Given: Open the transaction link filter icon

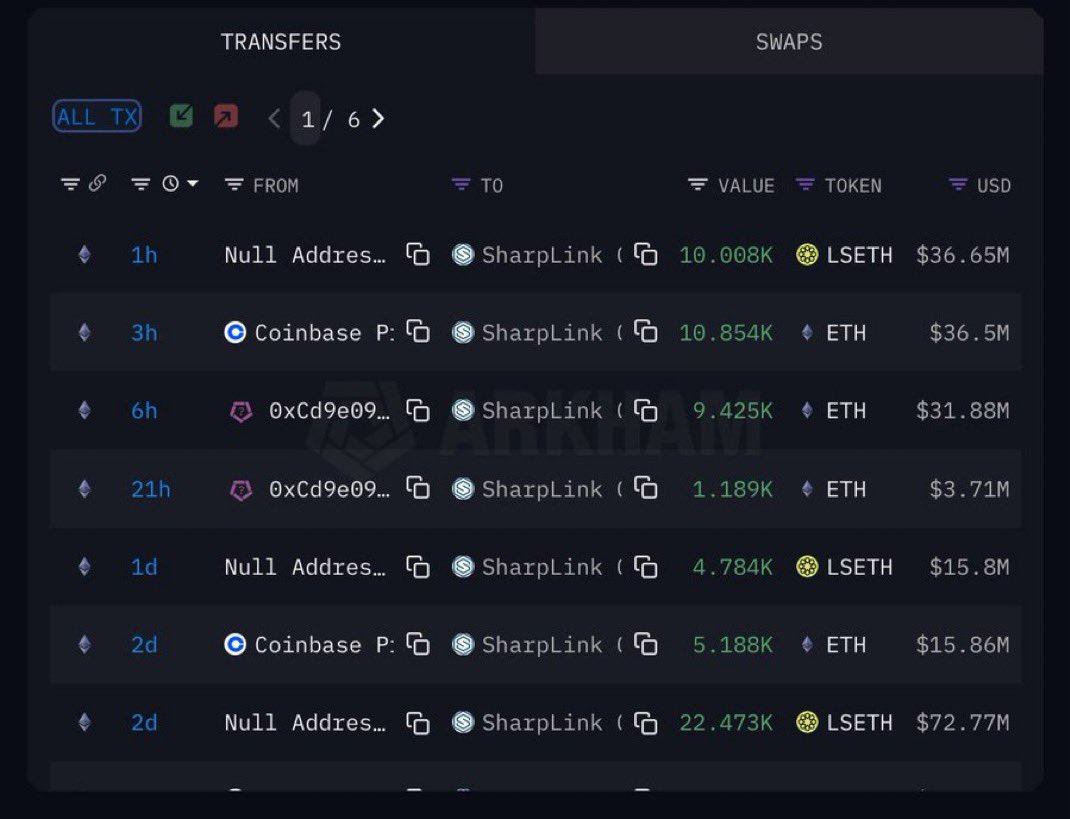Looking at the screenshot, I should pyautogui.click(x=70, y=184).
